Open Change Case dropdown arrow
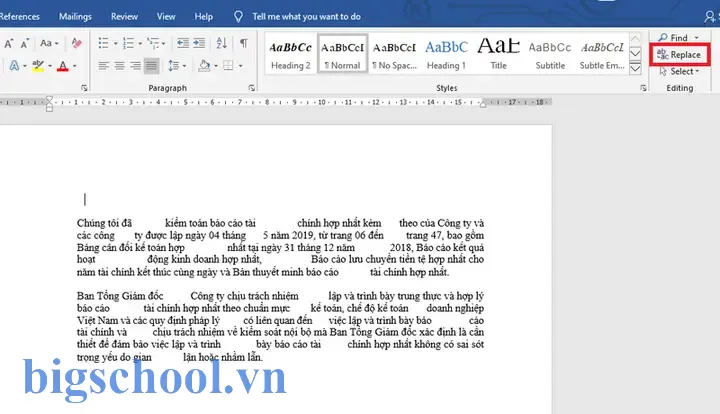 click(x=56, y=44)
